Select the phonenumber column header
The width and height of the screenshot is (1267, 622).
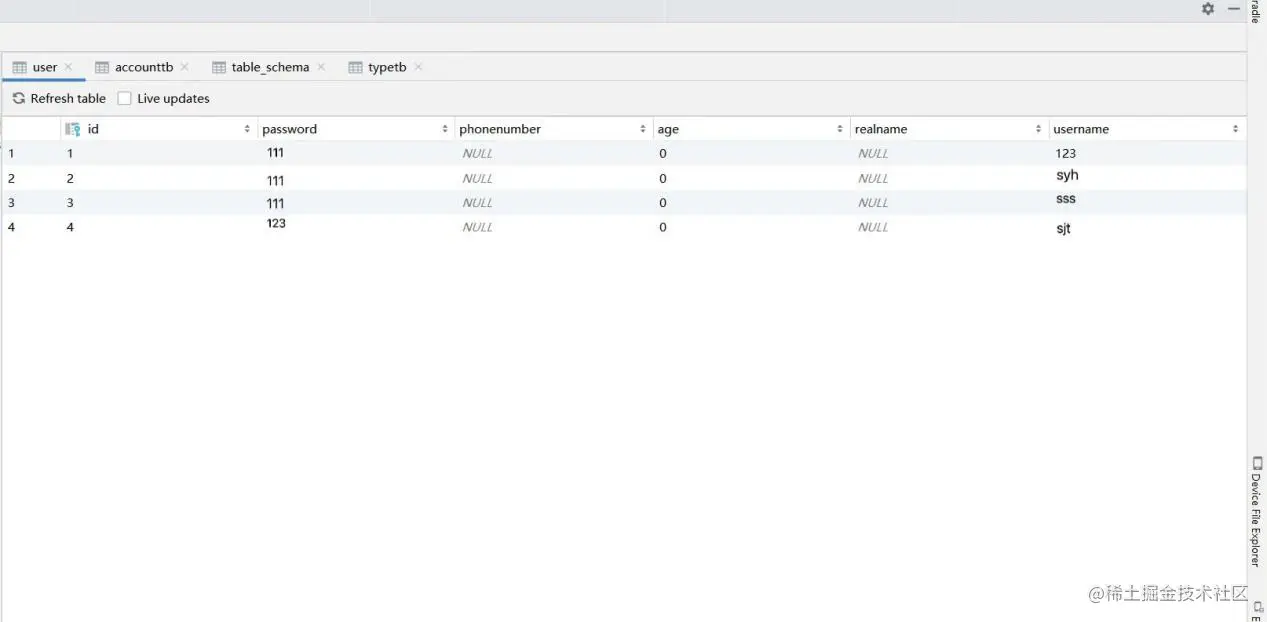[x=554, y=129]
